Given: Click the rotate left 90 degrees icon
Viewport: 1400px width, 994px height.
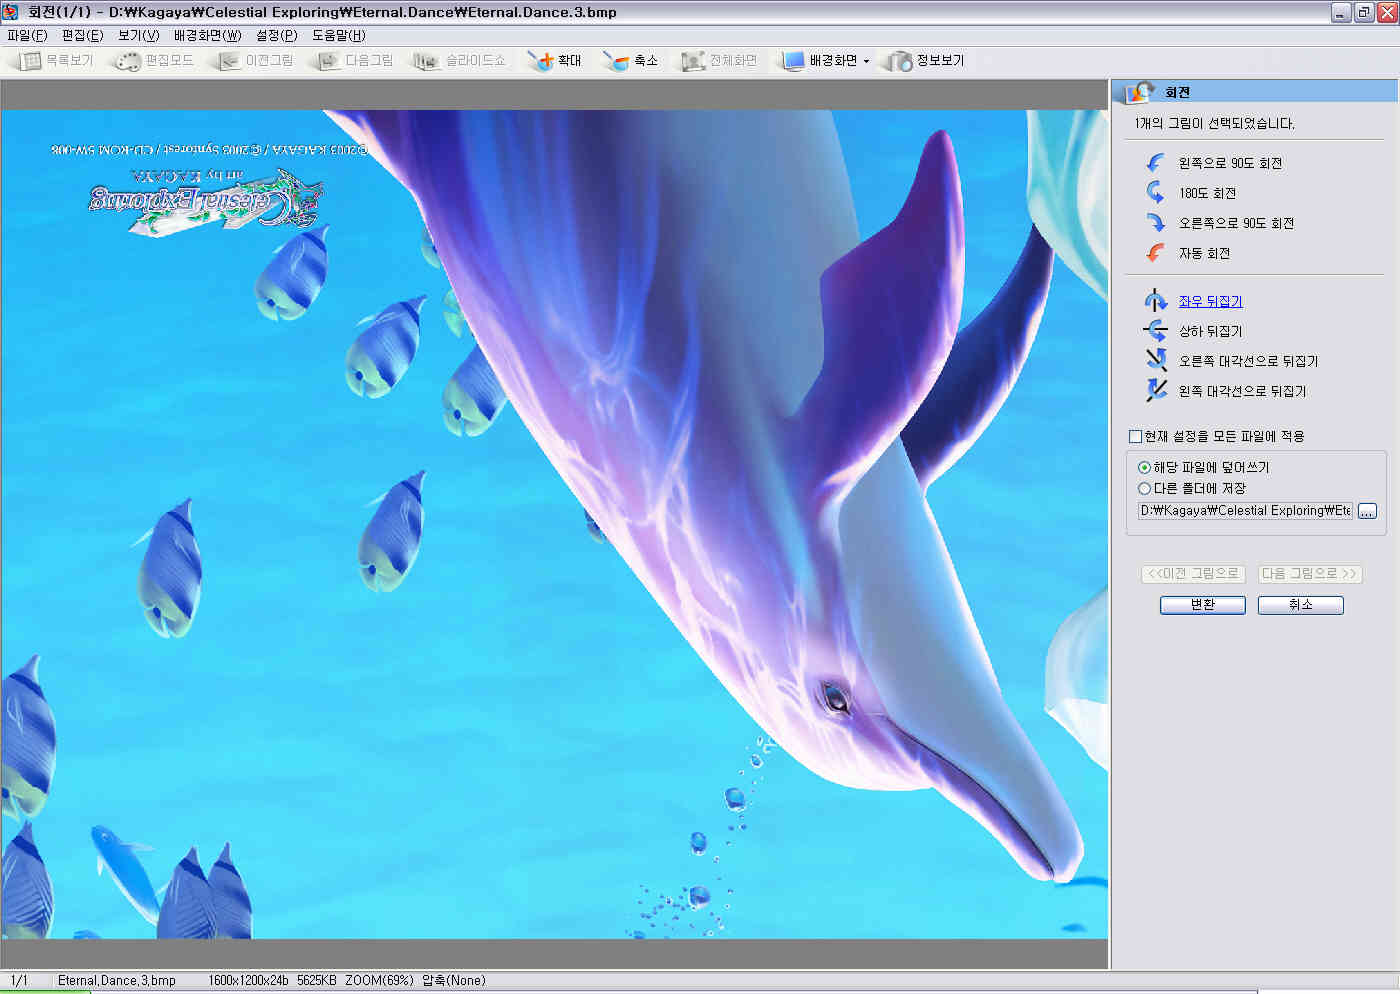Looking at the screenshot, I should coord(1155,163).
